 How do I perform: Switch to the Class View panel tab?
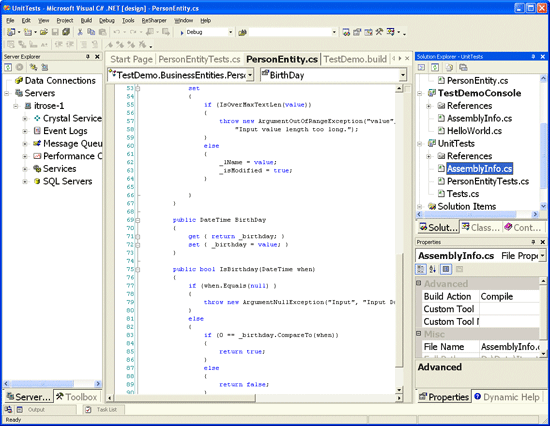pos(481,227)
